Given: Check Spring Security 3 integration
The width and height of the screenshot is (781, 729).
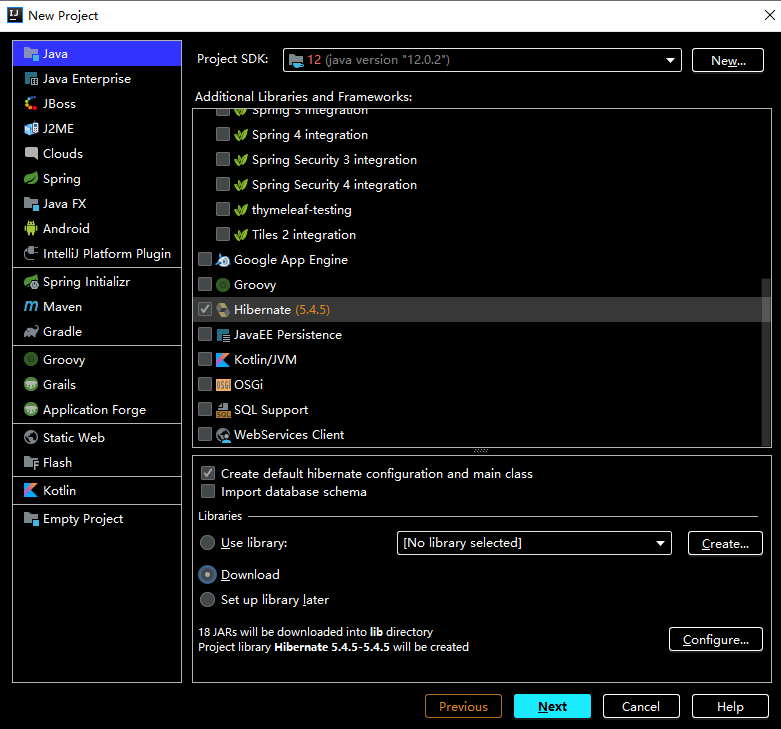Looking at the screenshot, I should click(x=223, y=159).
